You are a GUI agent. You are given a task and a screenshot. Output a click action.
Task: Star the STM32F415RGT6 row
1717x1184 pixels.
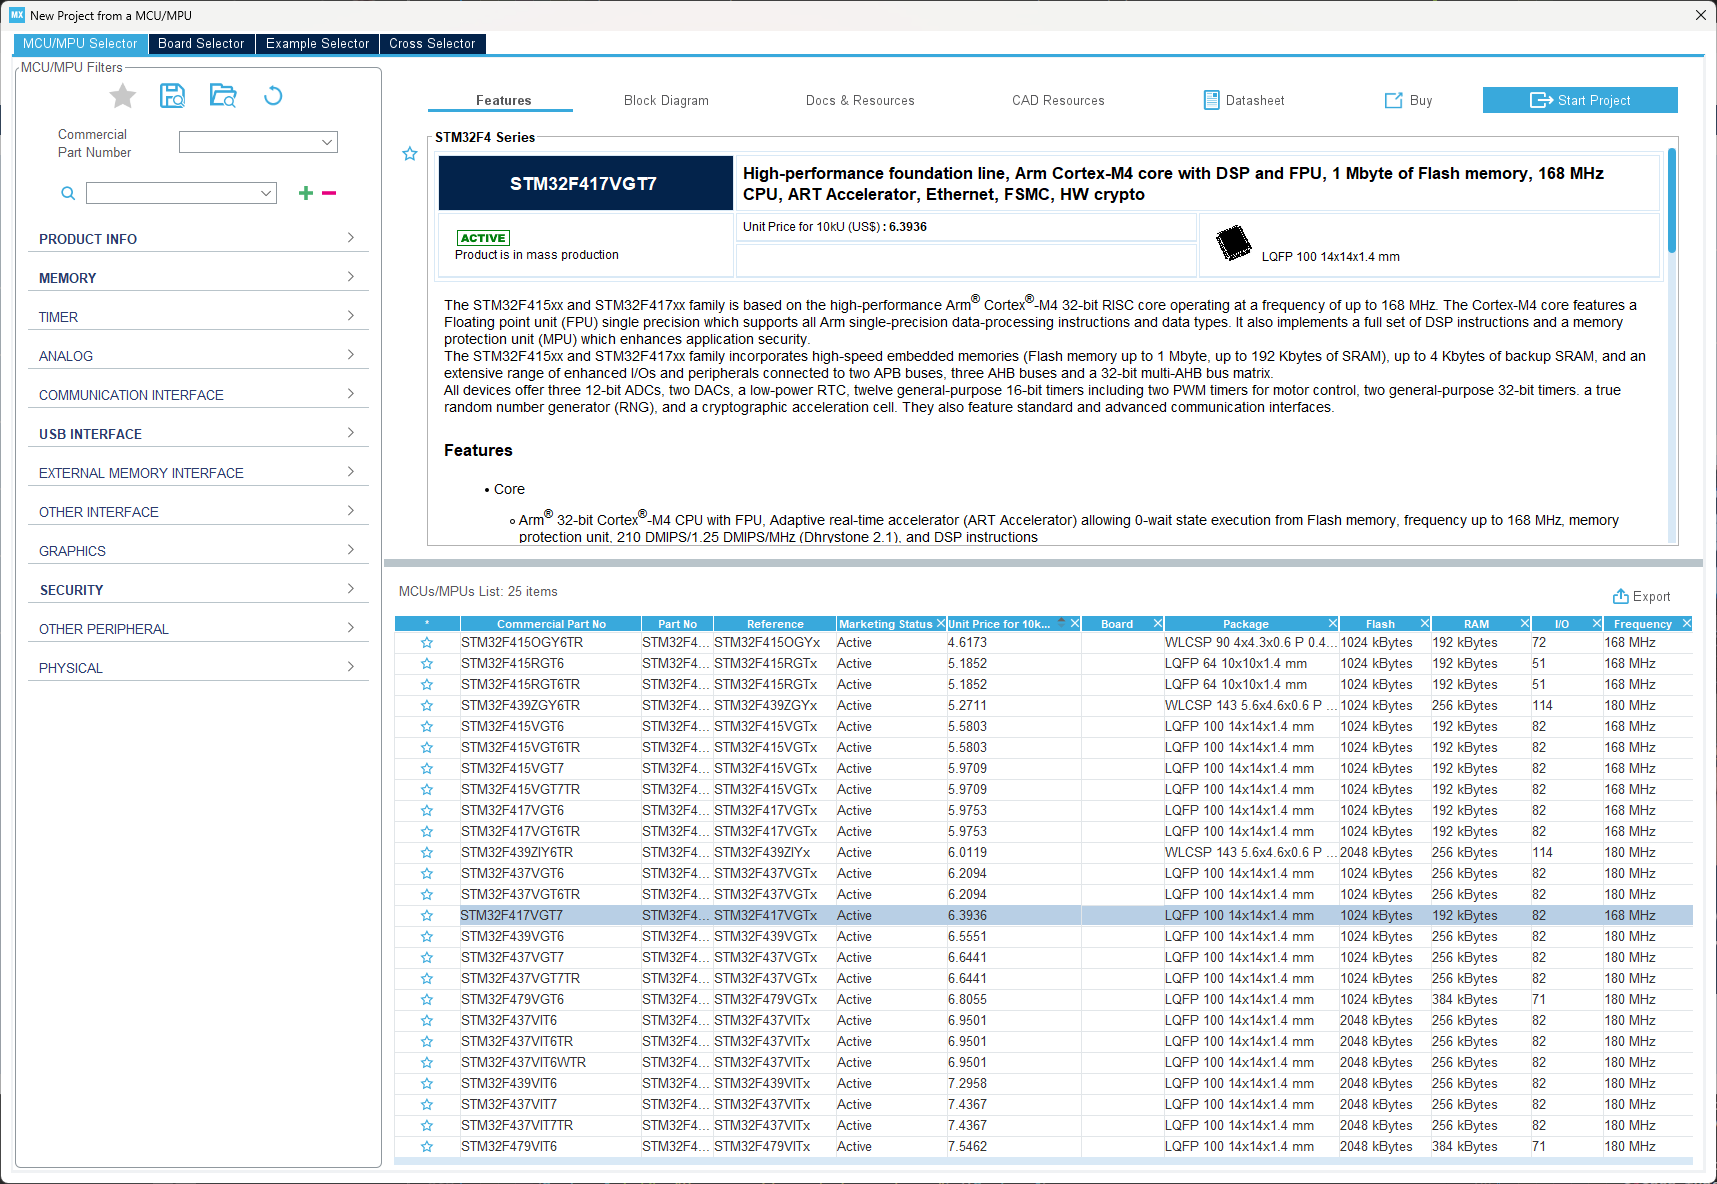tap(427, 664)
